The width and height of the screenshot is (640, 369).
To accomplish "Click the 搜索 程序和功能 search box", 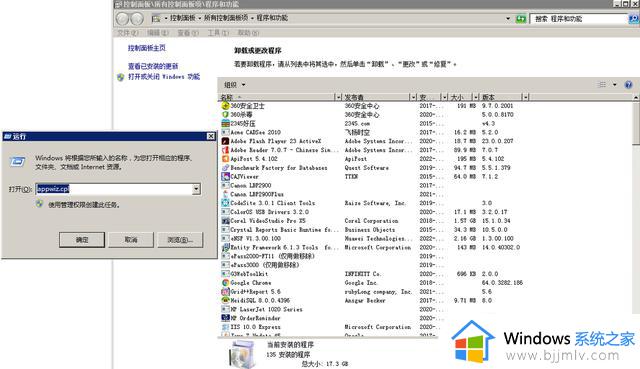I will coord(580,19).
